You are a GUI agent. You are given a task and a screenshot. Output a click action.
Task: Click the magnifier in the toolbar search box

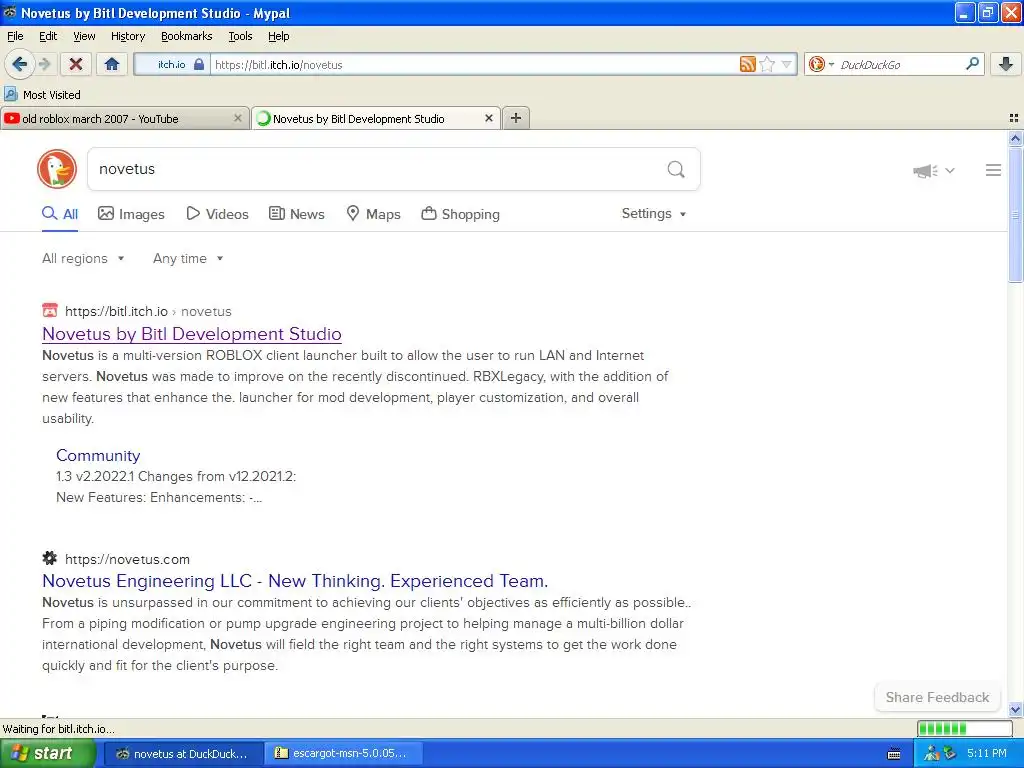tap(972, 64)
